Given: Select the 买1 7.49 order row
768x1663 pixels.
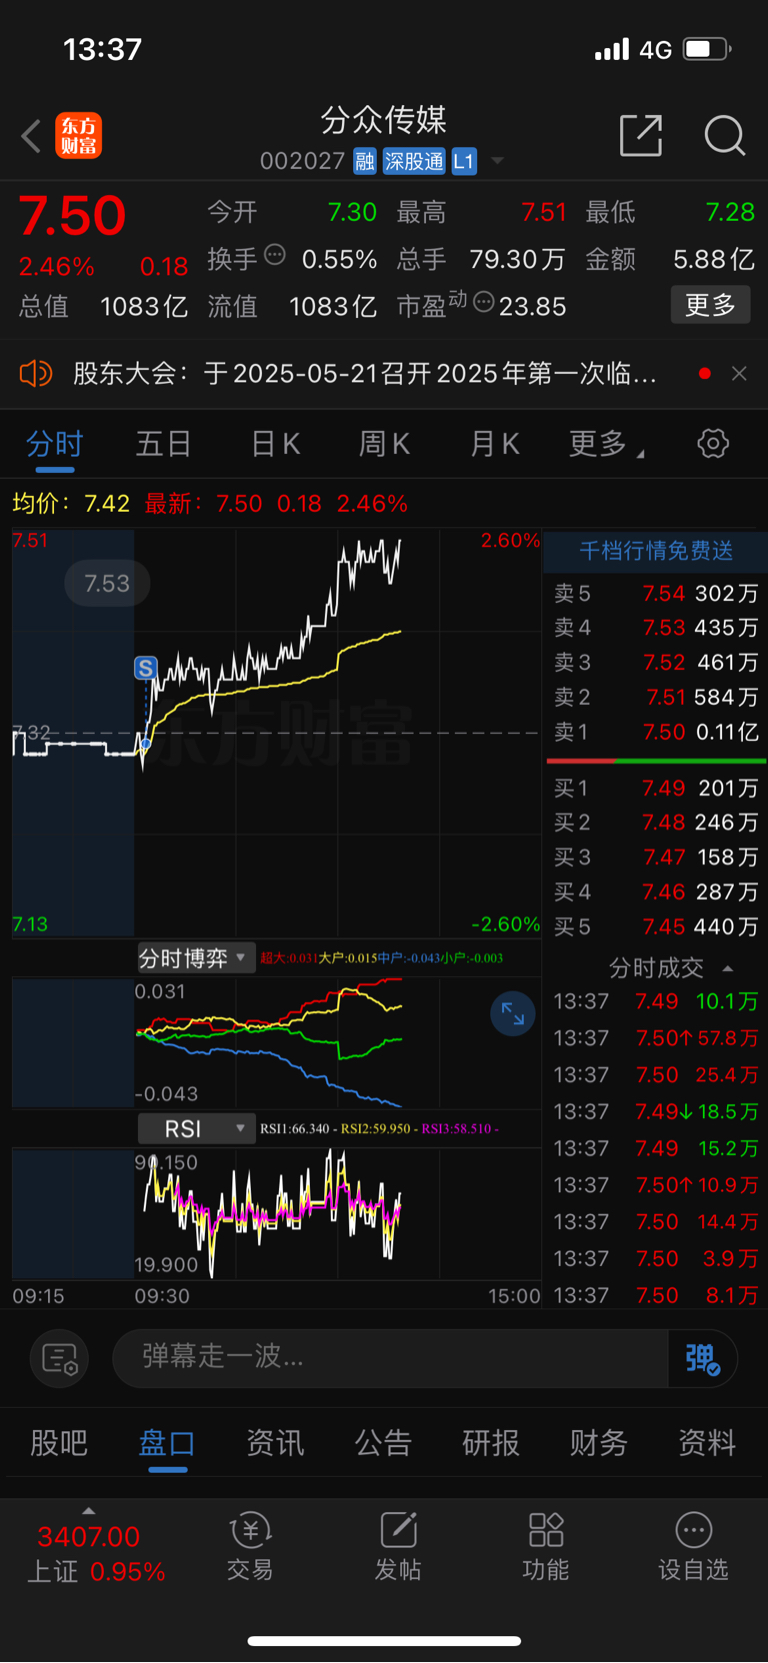Looking at the screenshot, I should pyautogui.click(x=655, y=789).
